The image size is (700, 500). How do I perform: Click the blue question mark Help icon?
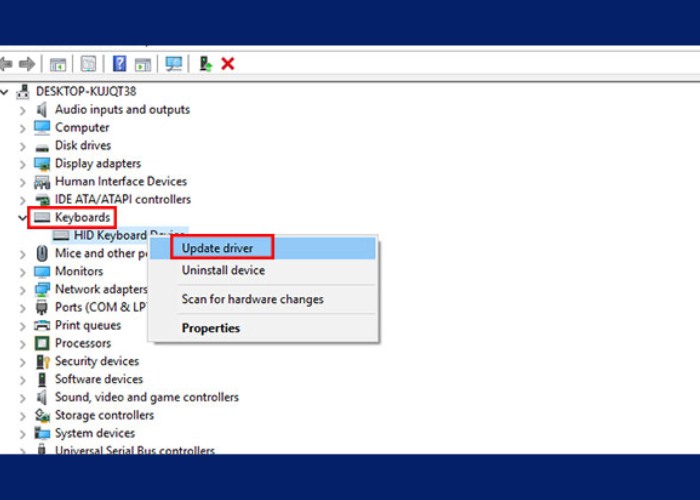click(x=119, y=64)
